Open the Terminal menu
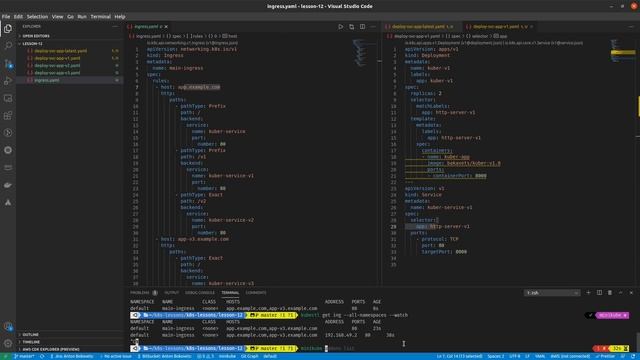640x360 pixels. click(100, 17)
